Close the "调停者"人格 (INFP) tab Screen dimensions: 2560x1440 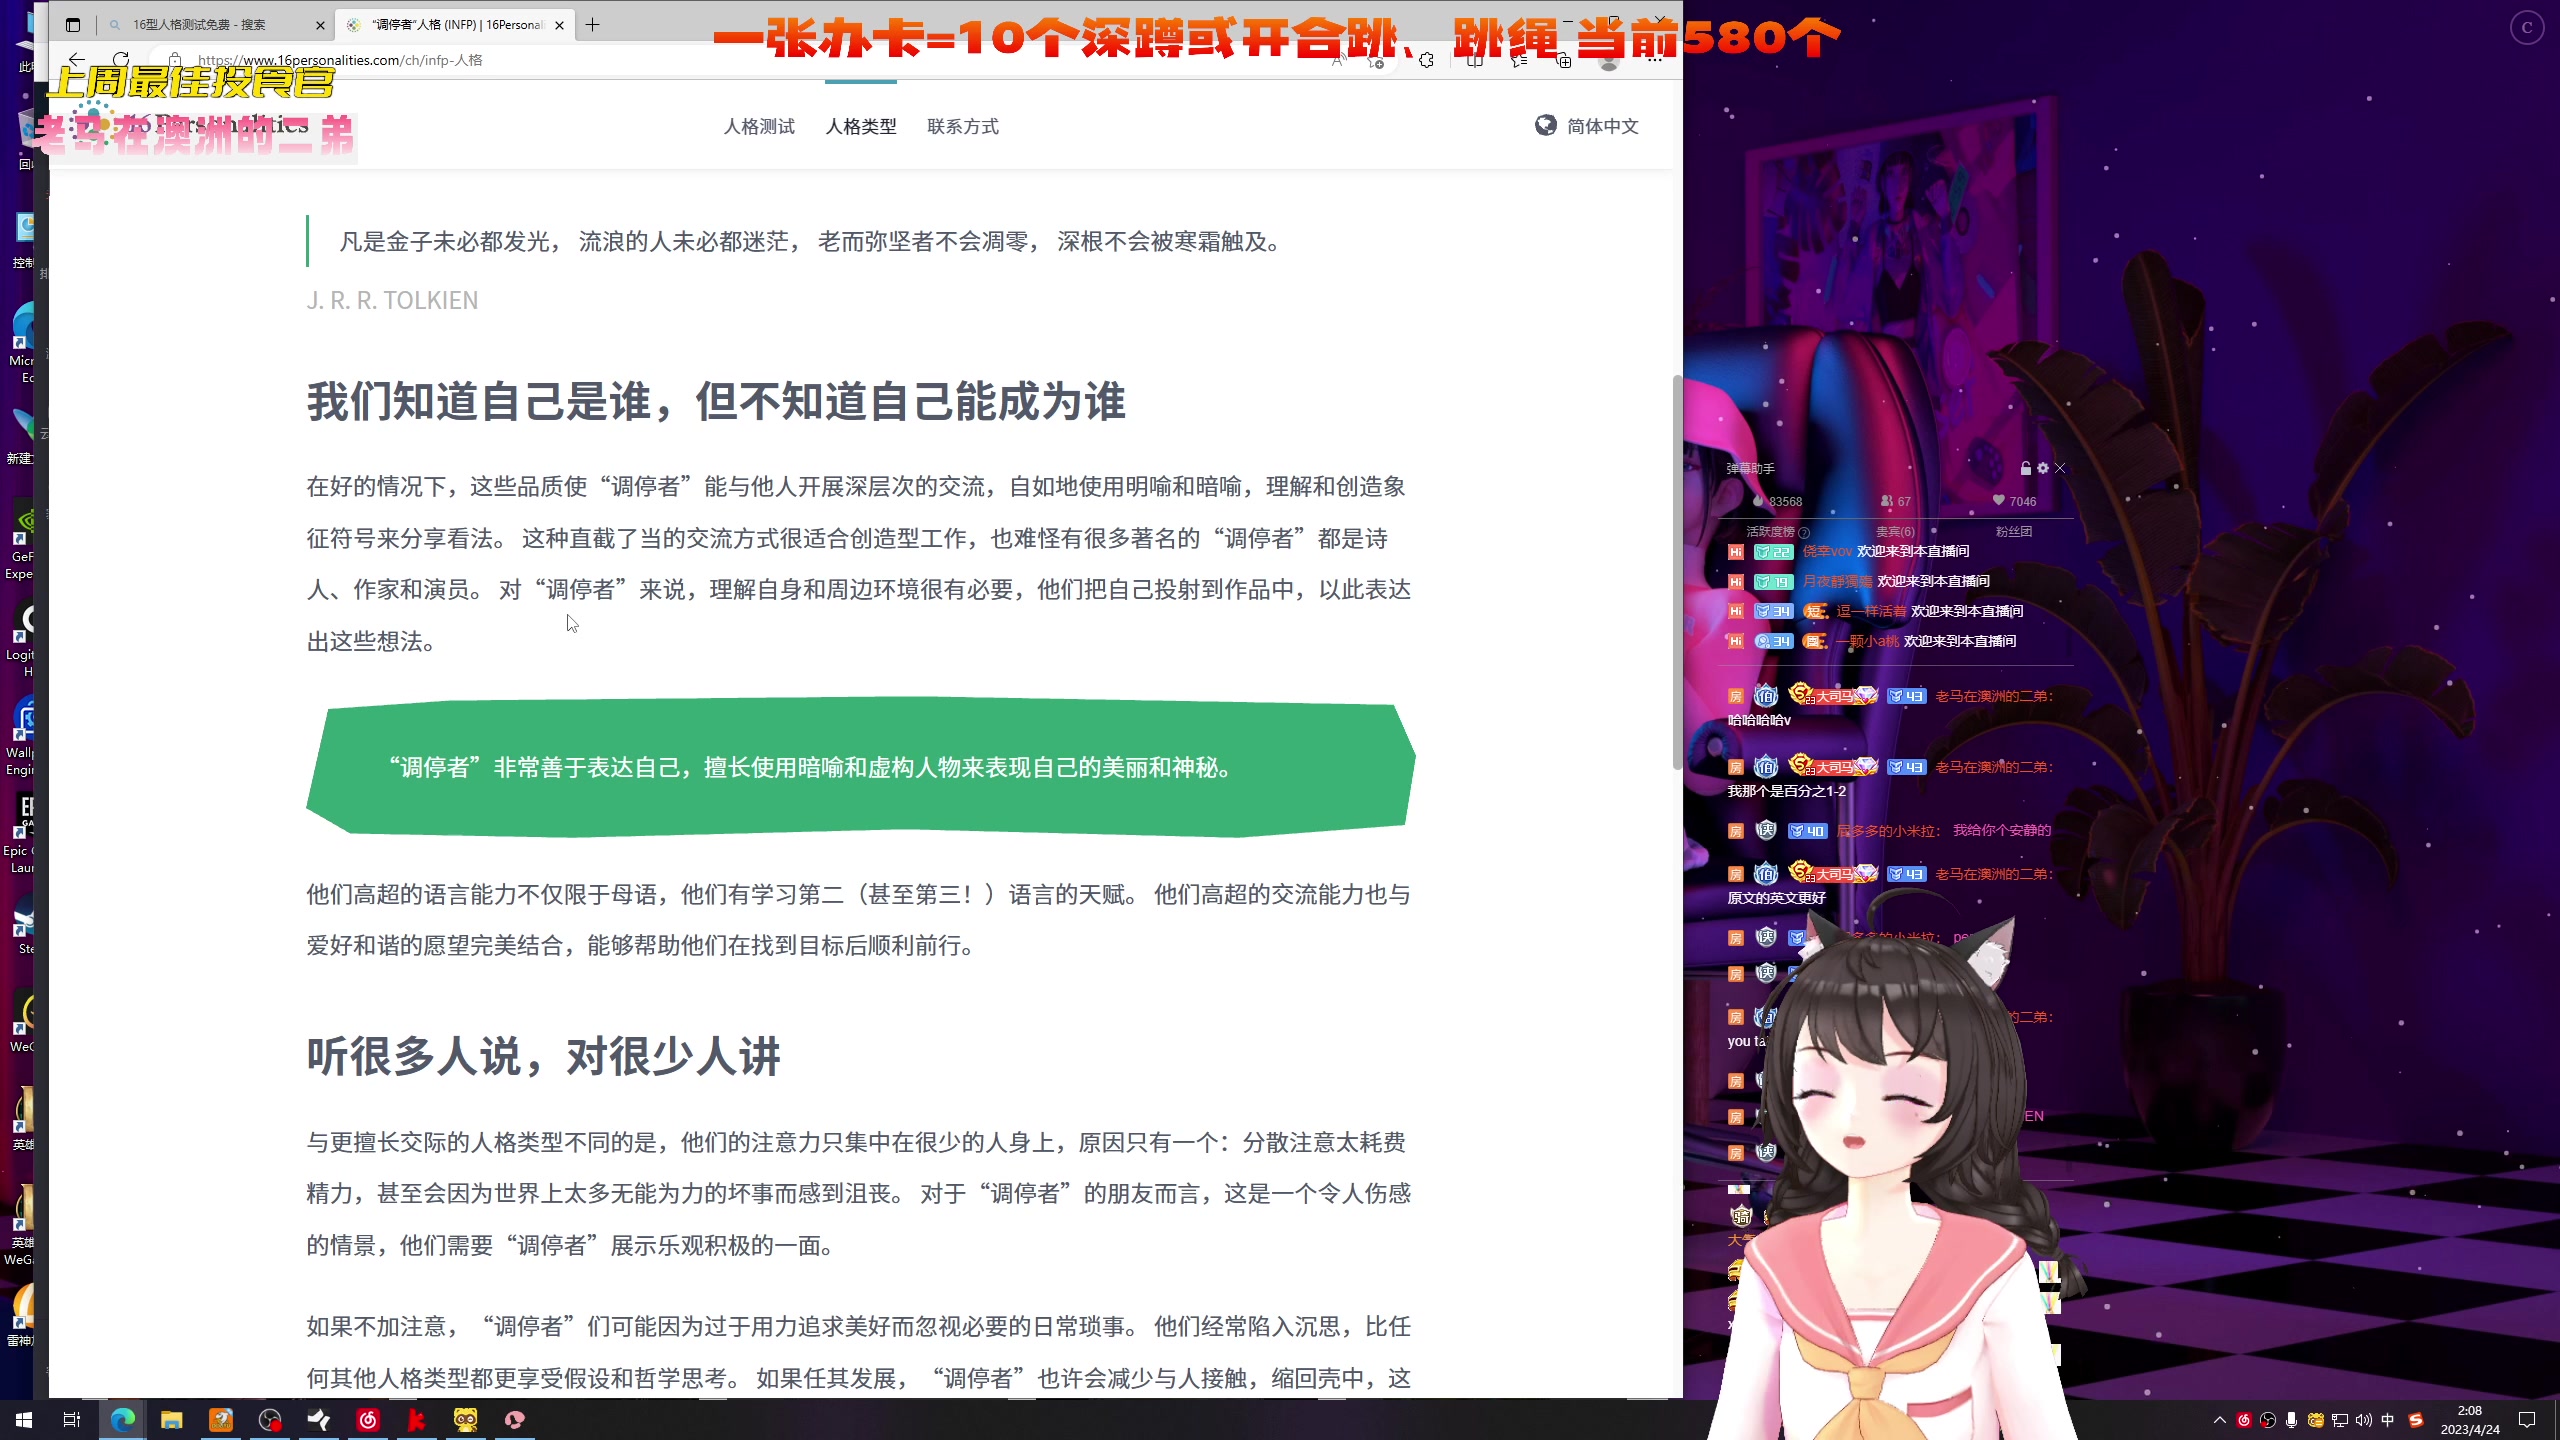pyautogui.click(x=560, y=25)
